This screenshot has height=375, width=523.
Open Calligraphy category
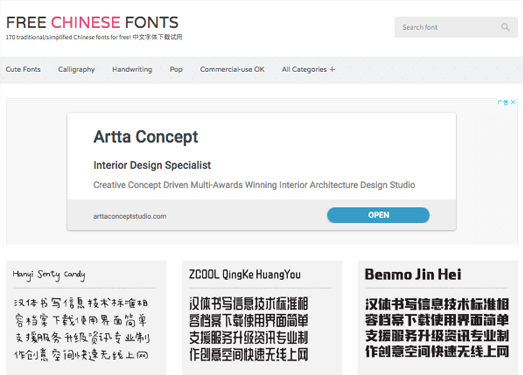[x=76, y=69]
